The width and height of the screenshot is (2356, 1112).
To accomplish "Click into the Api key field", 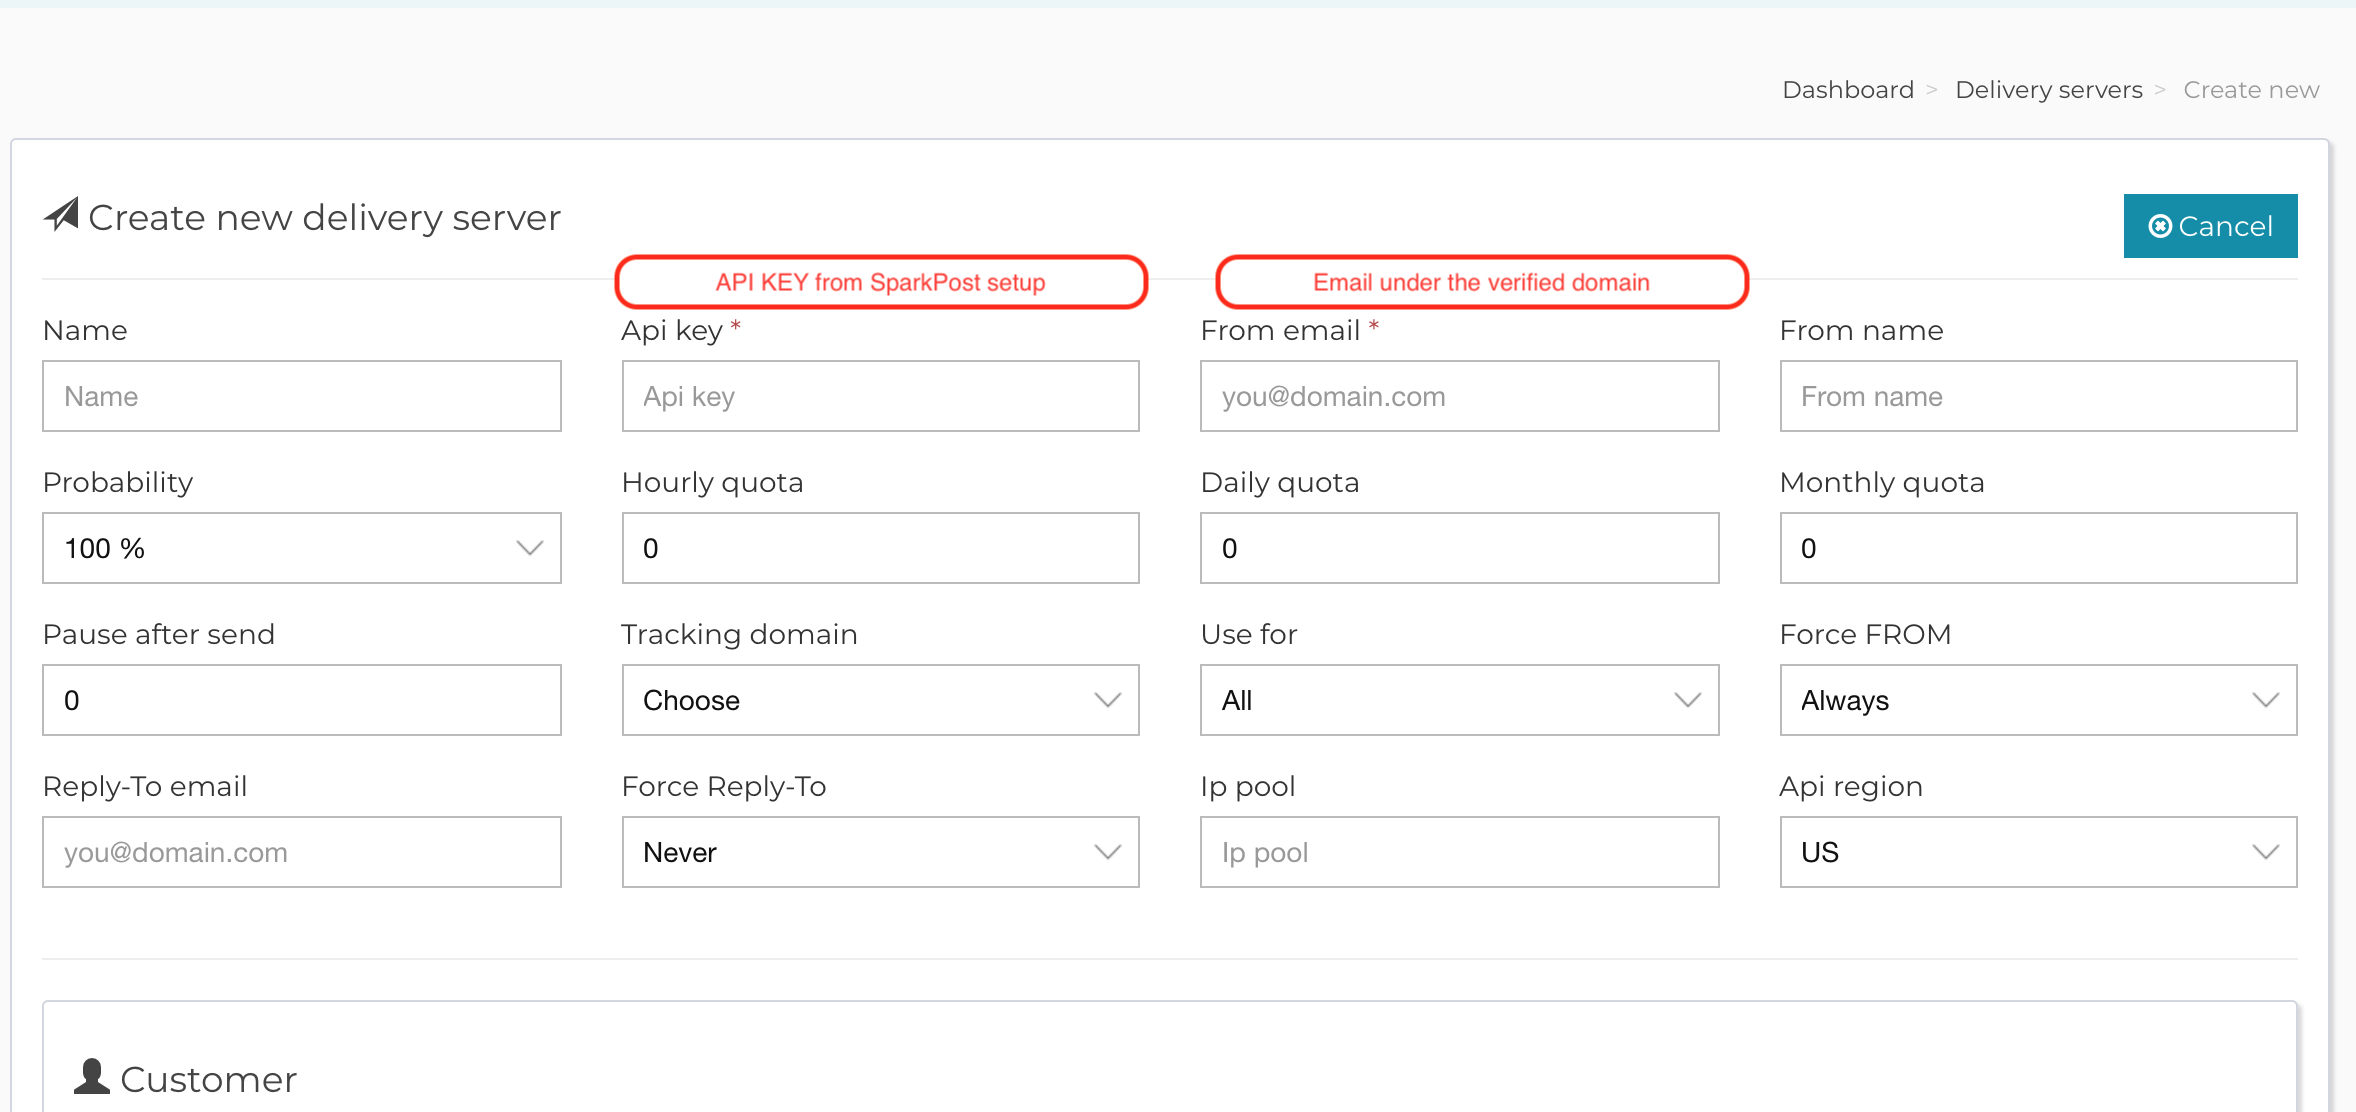I will (x=880, y=396).
